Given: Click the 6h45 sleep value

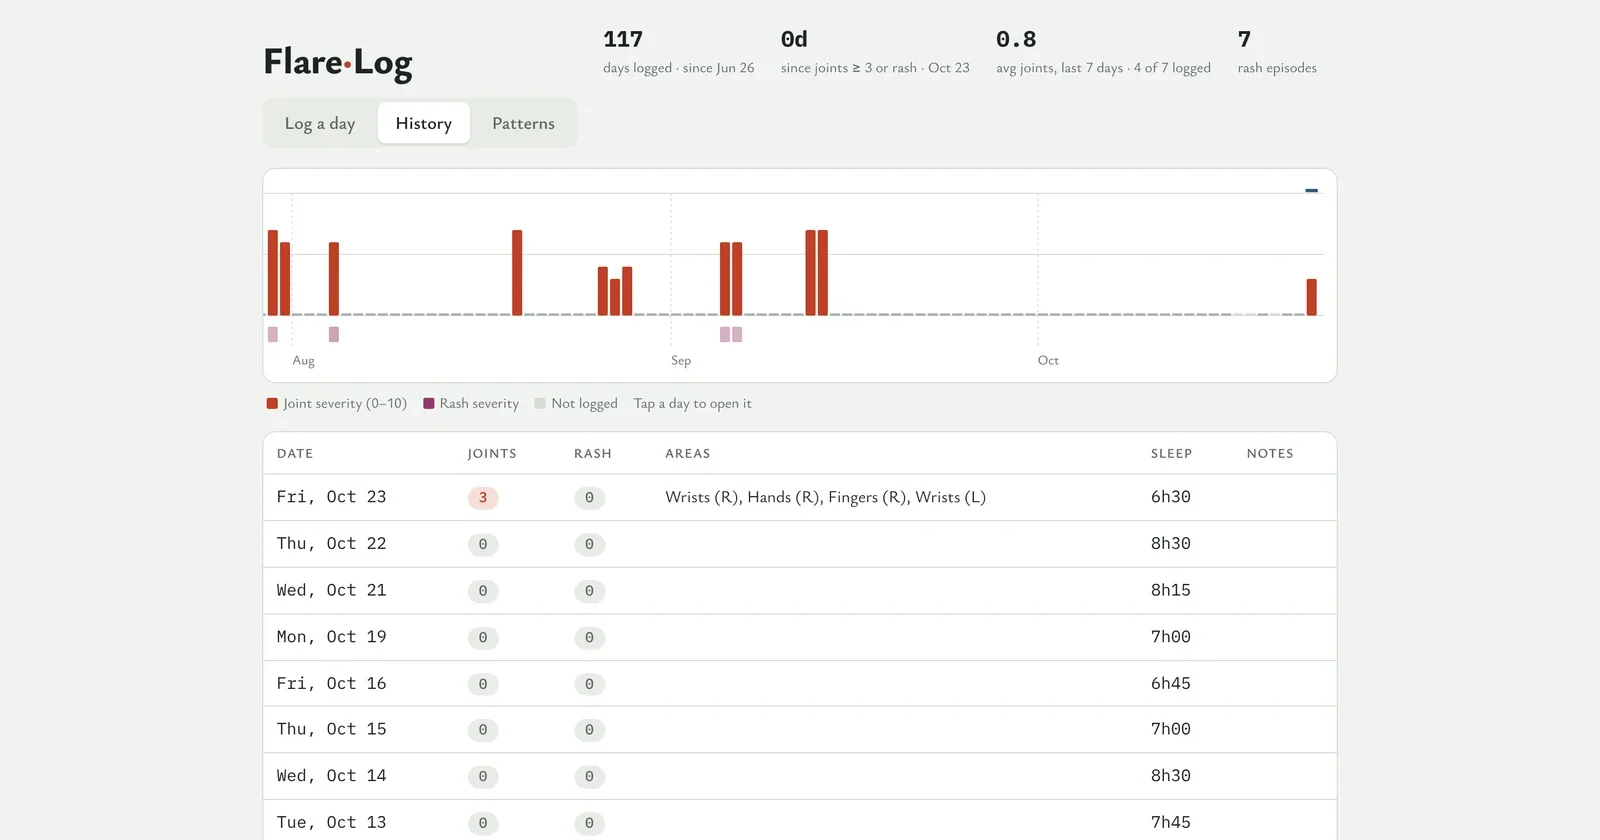Looking at the screenshot, I should coord(1170,683).
